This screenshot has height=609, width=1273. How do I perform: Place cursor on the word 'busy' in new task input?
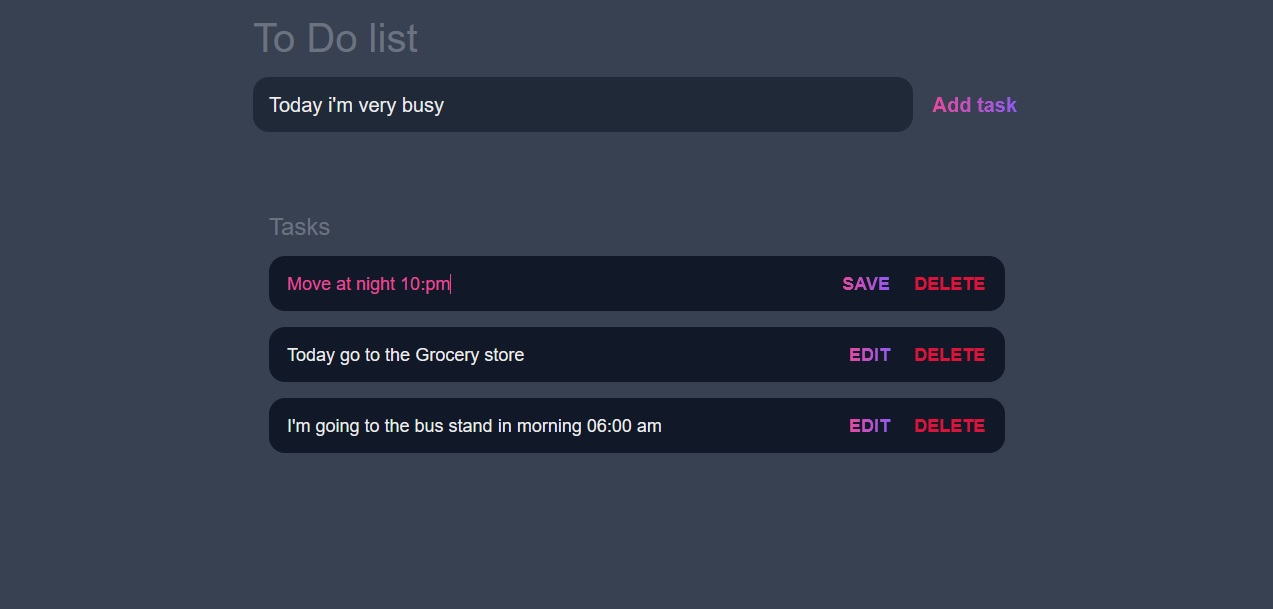(x=422, y=105)
